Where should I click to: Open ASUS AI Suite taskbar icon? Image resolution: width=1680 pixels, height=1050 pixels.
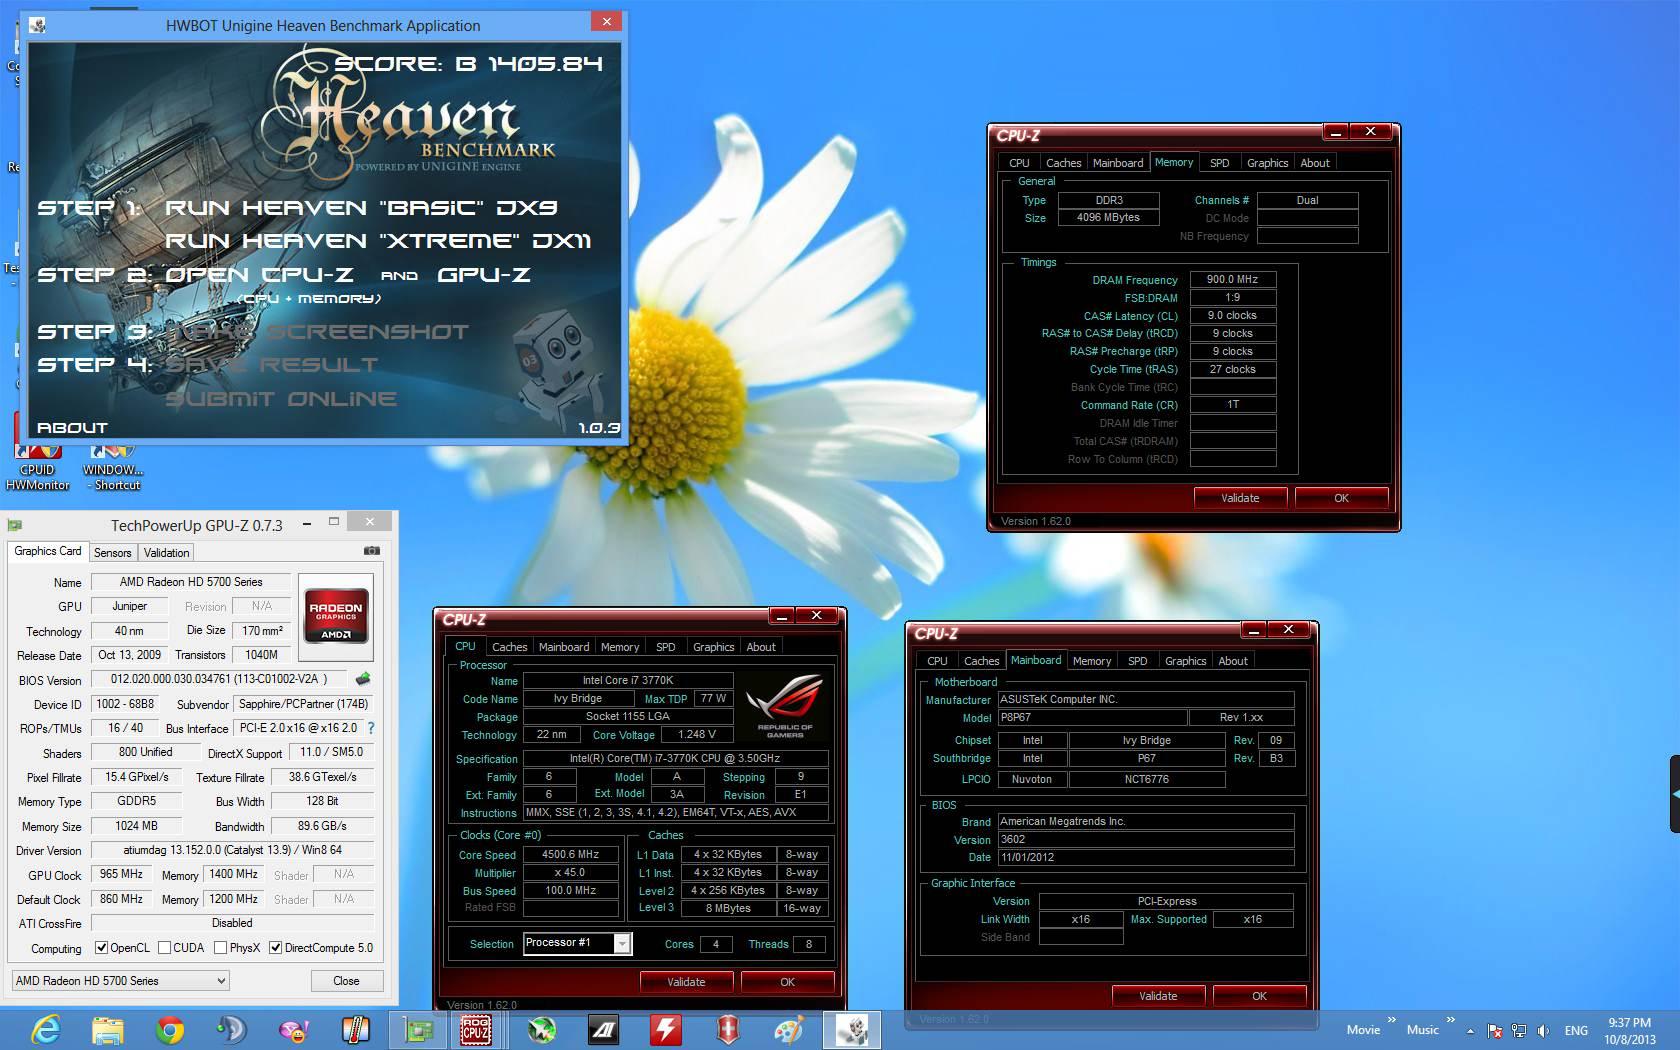604,1029
